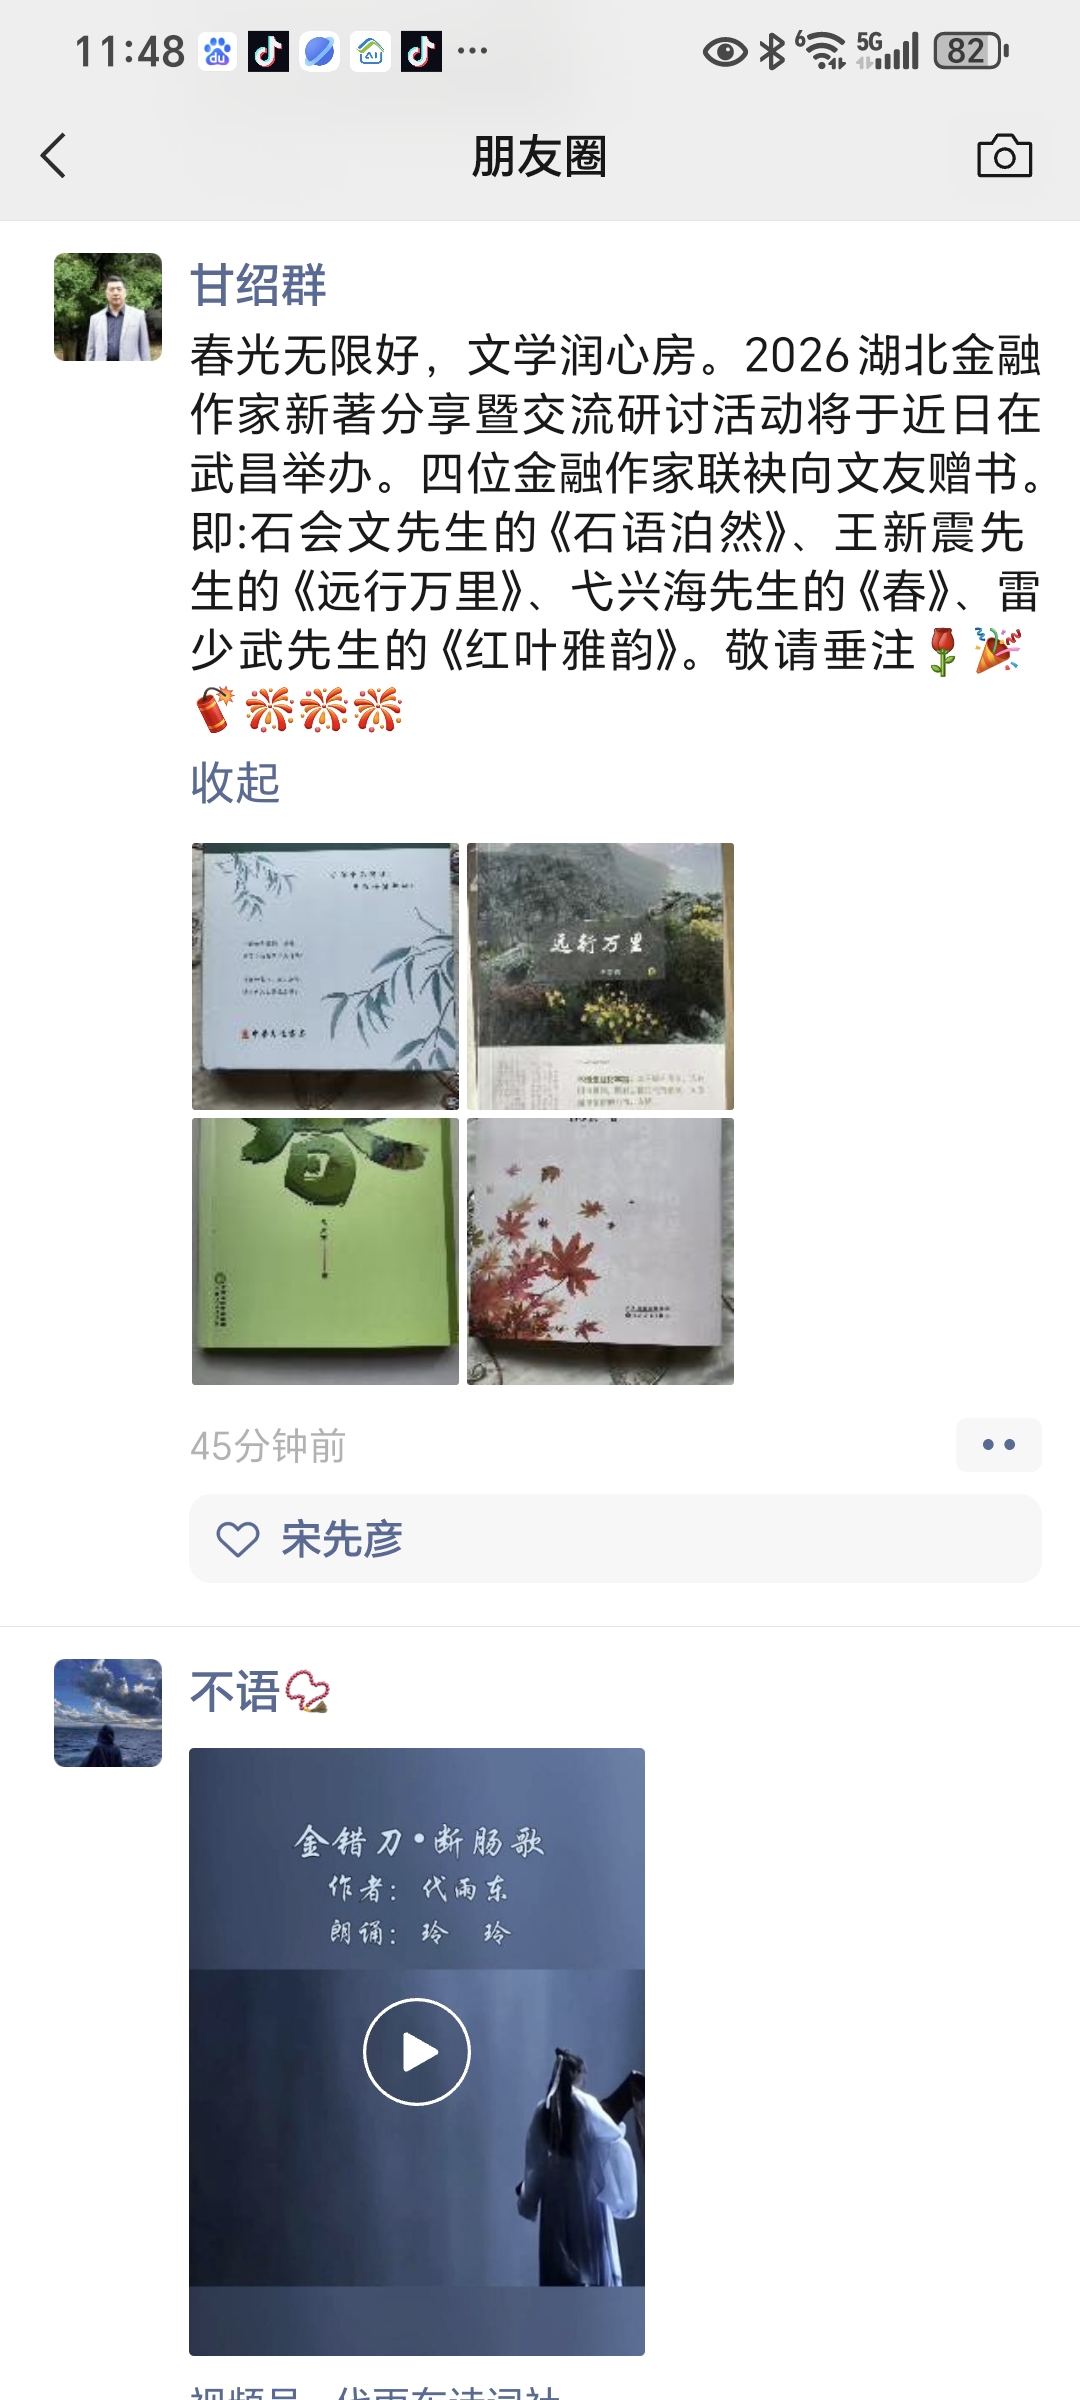This screenshot has height=2400, width=1080.
Task: View the 远行万里 book cover photo
Action: click(600, 976)
